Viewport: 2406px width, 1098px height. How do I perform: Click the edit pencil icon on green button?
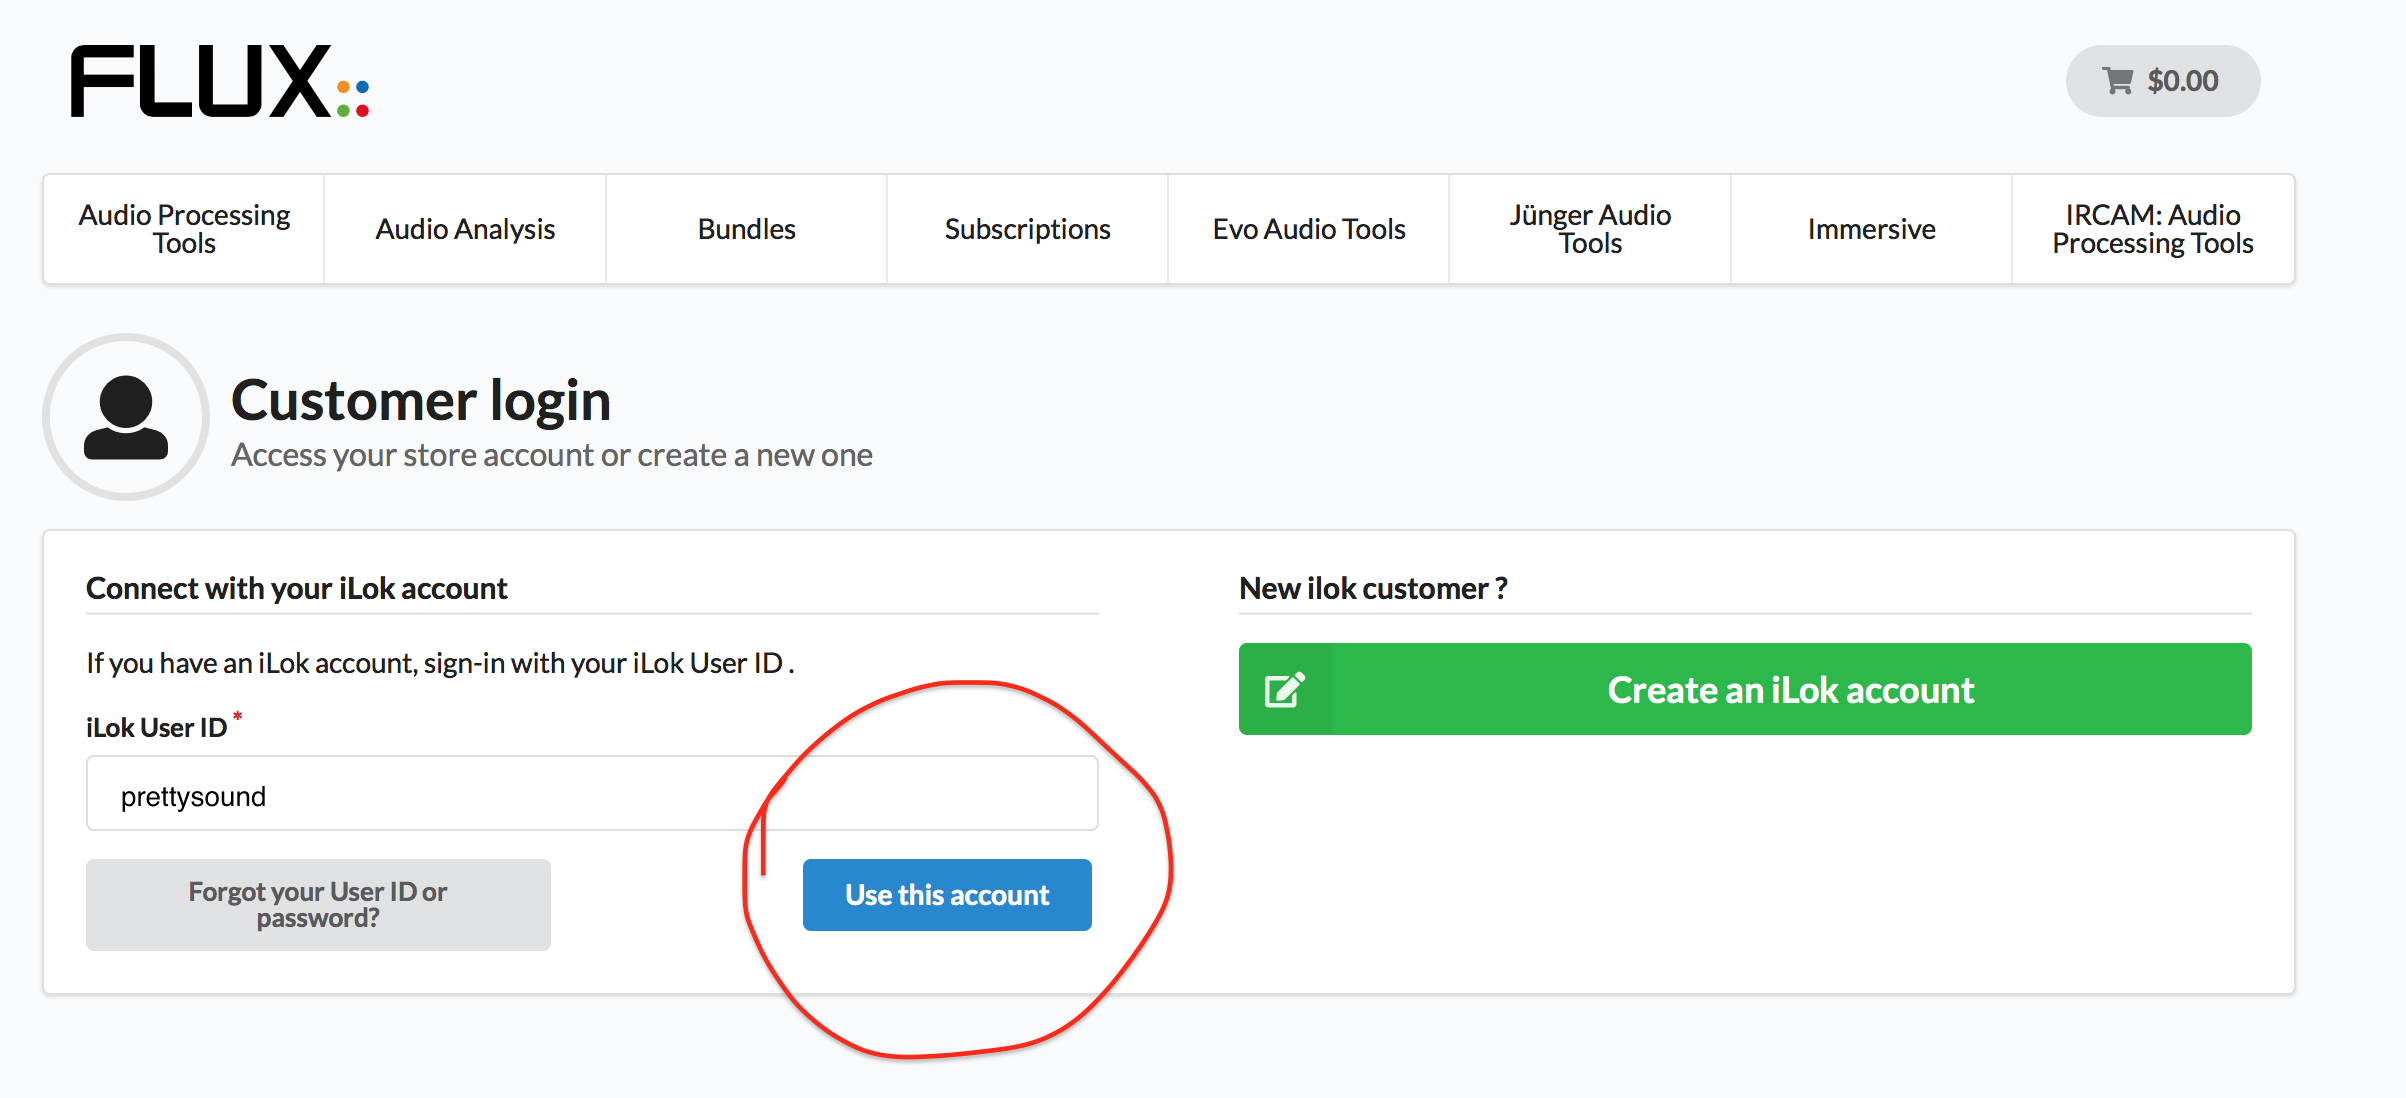click(x=1285, y=690)
